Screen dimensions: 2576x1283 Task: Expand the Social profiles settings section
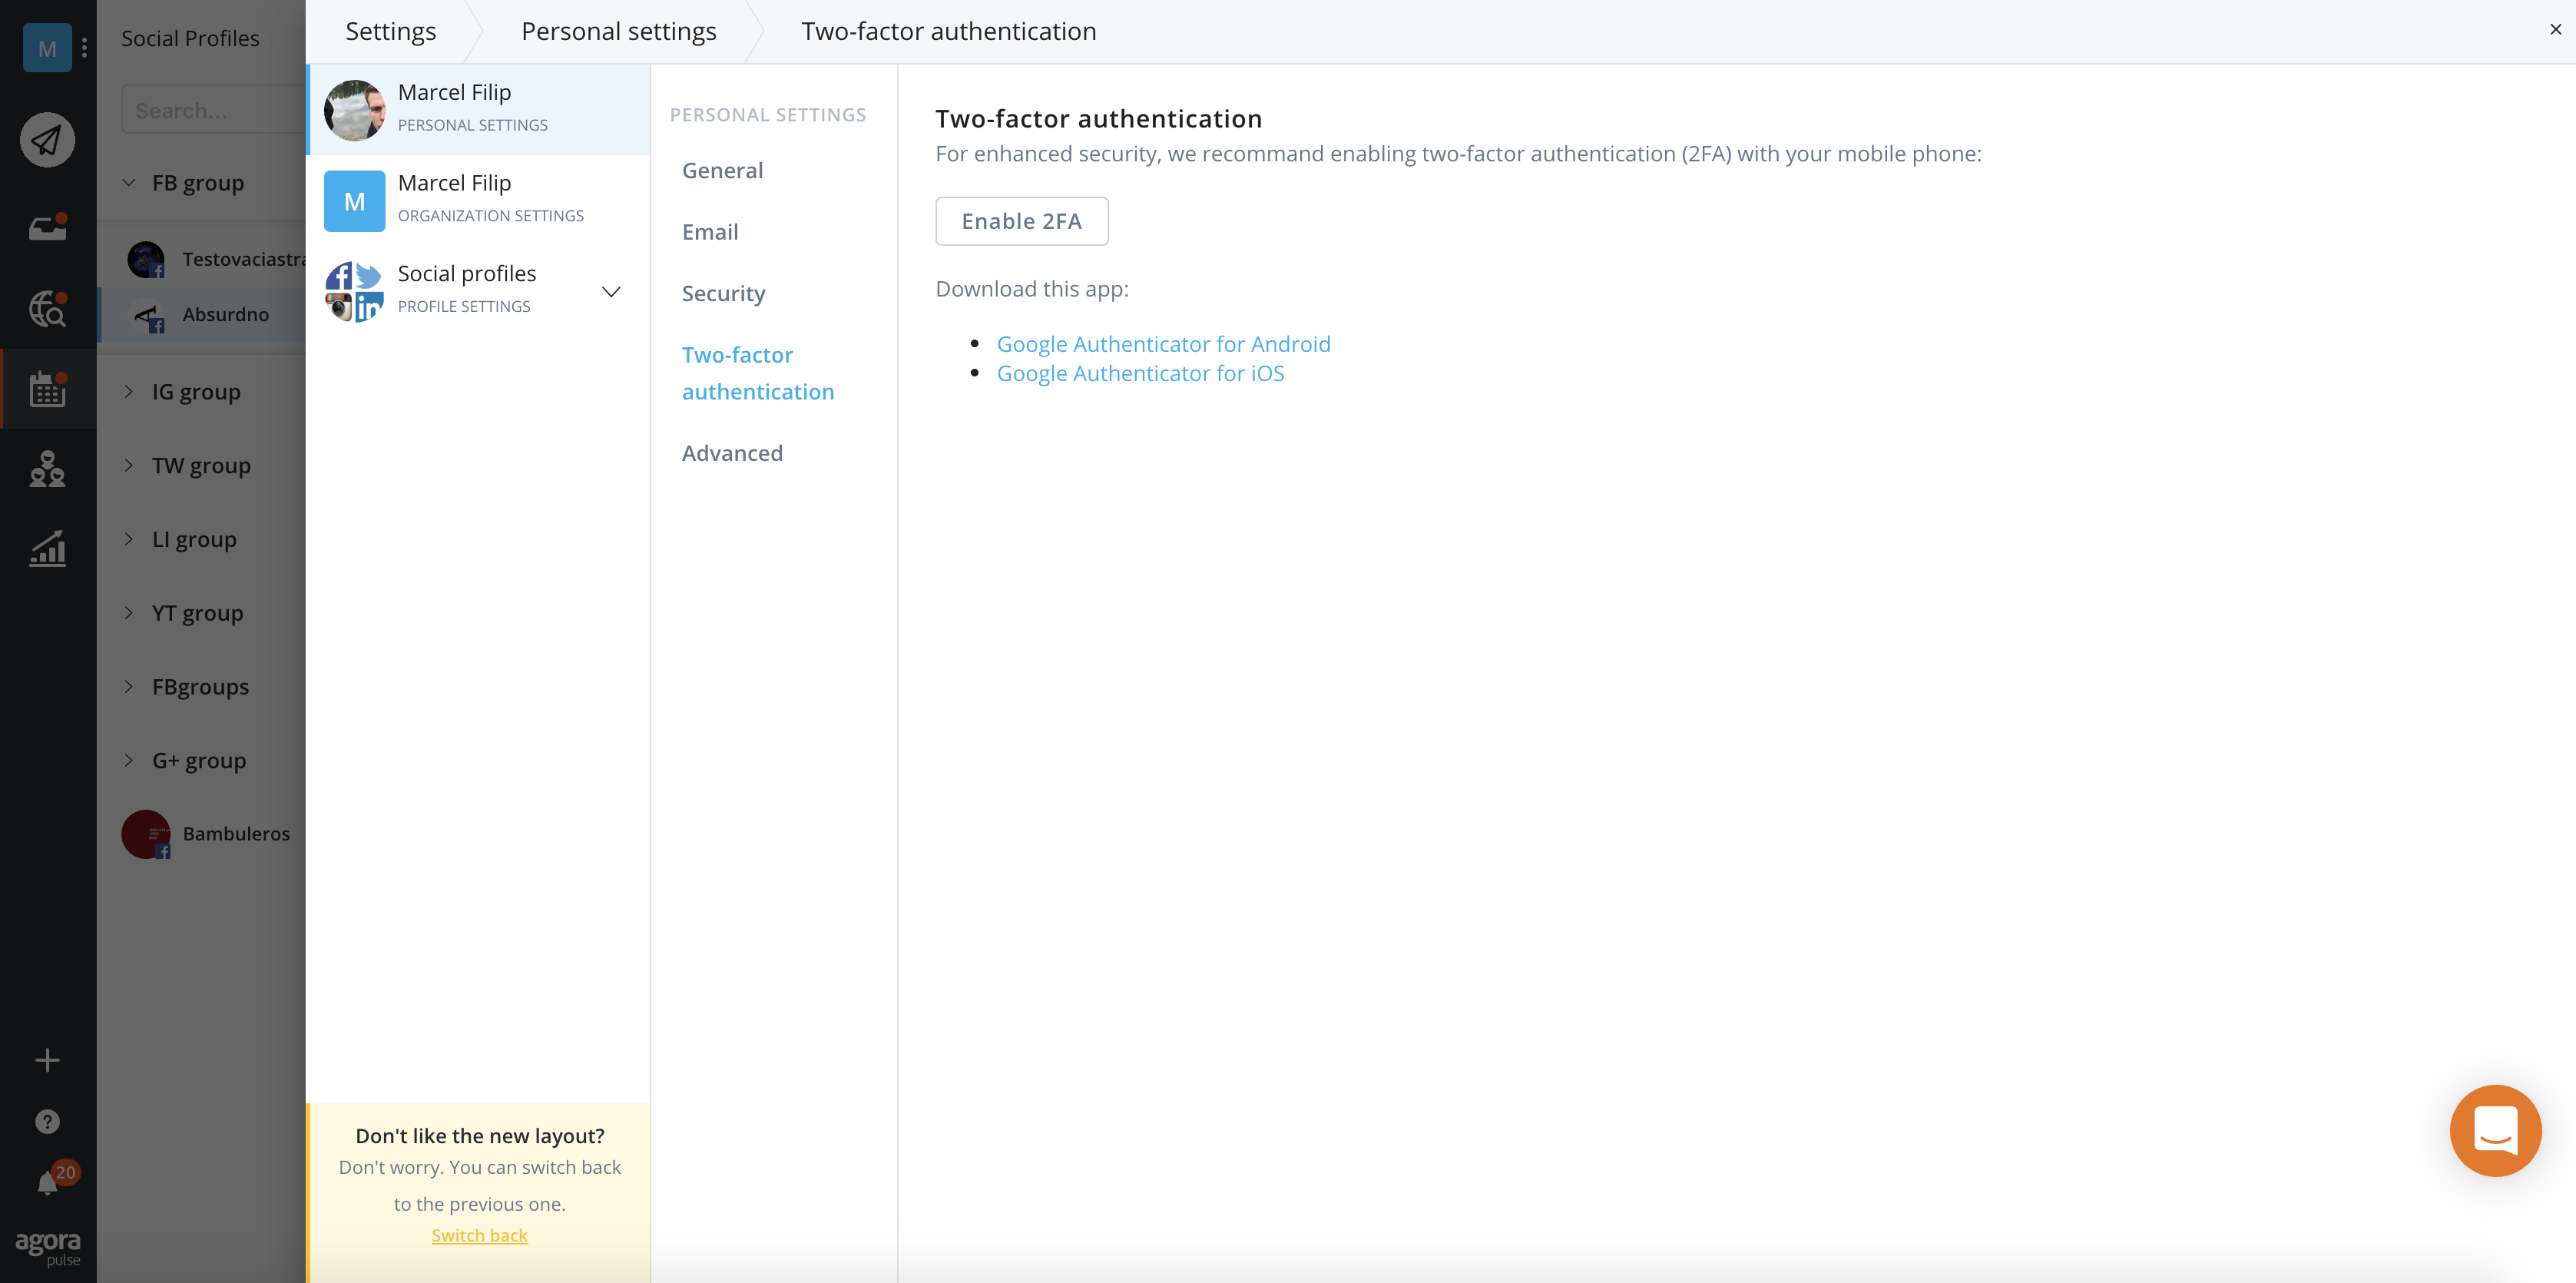611,291
